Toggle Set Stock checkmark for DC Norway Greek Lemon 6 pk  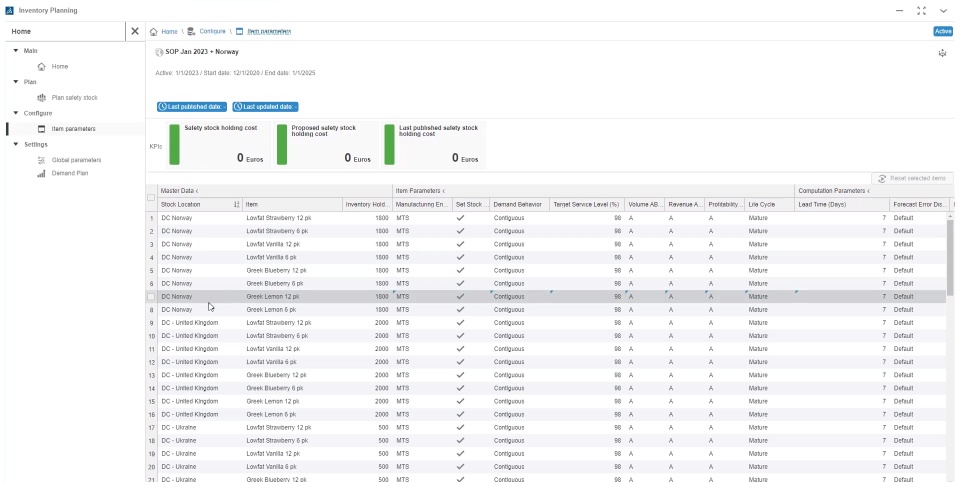coord(460,309)
